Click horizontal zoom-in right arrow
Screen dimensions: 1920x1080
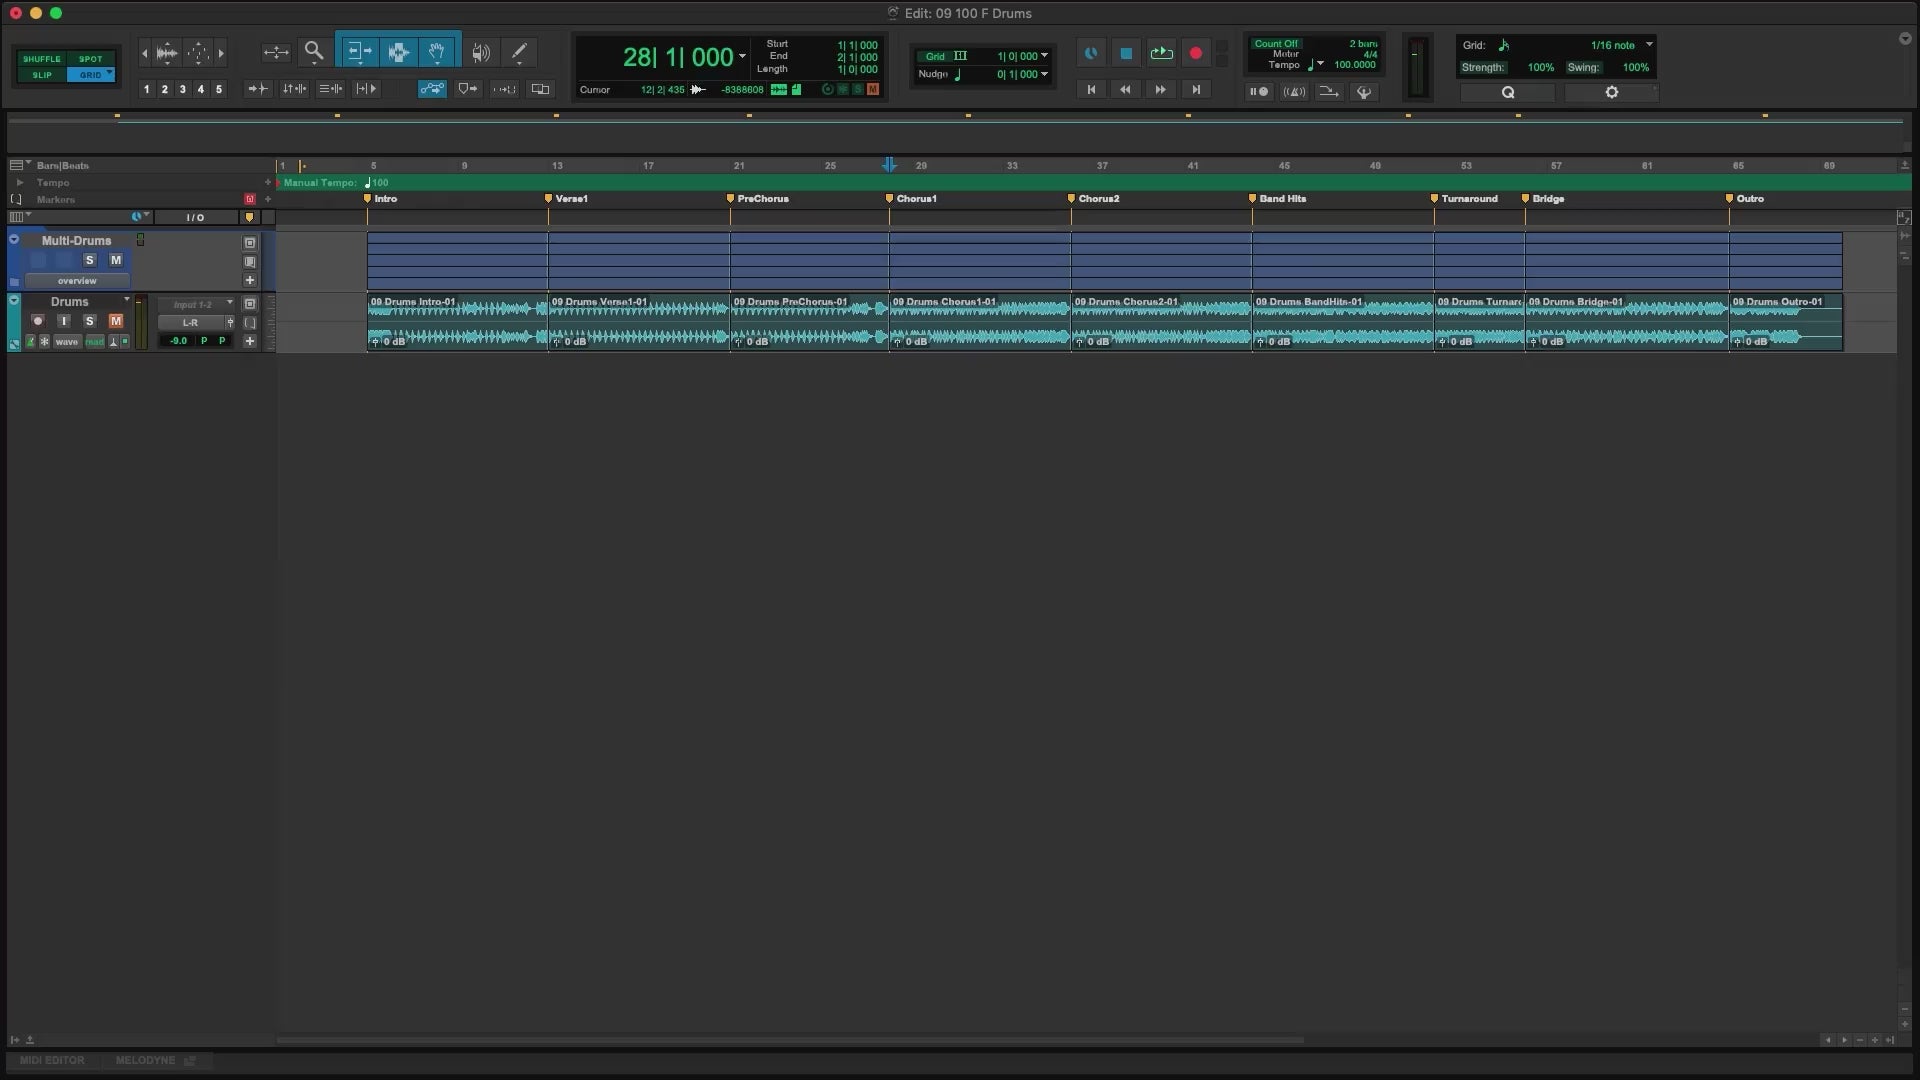(x=221, y=52)
